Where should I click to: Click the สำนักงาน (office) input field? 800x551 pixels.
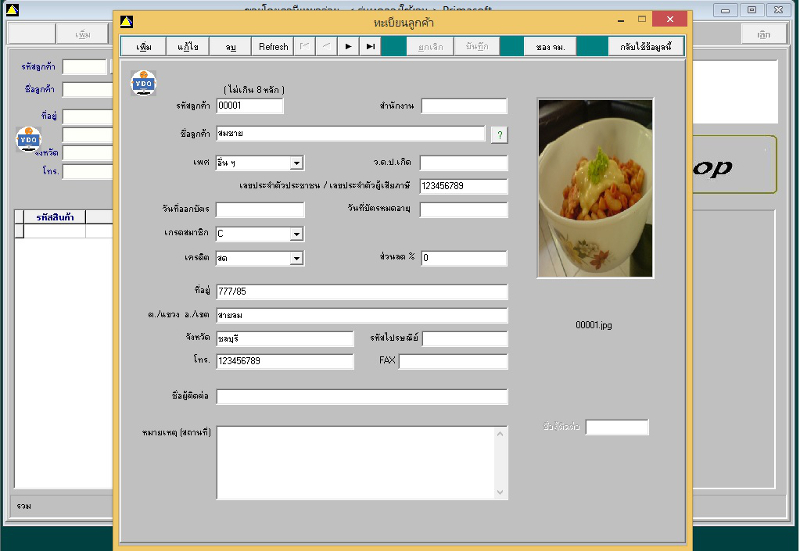(464, 106)
